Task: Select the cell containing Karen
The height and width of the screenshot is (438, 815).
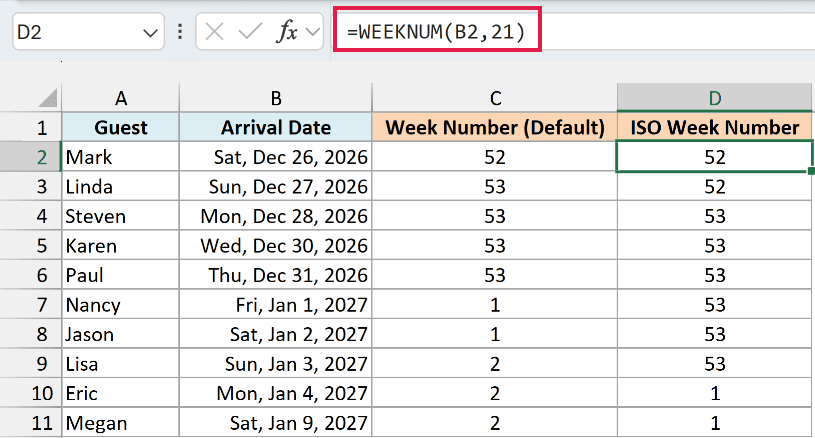Action: point(121,246)
